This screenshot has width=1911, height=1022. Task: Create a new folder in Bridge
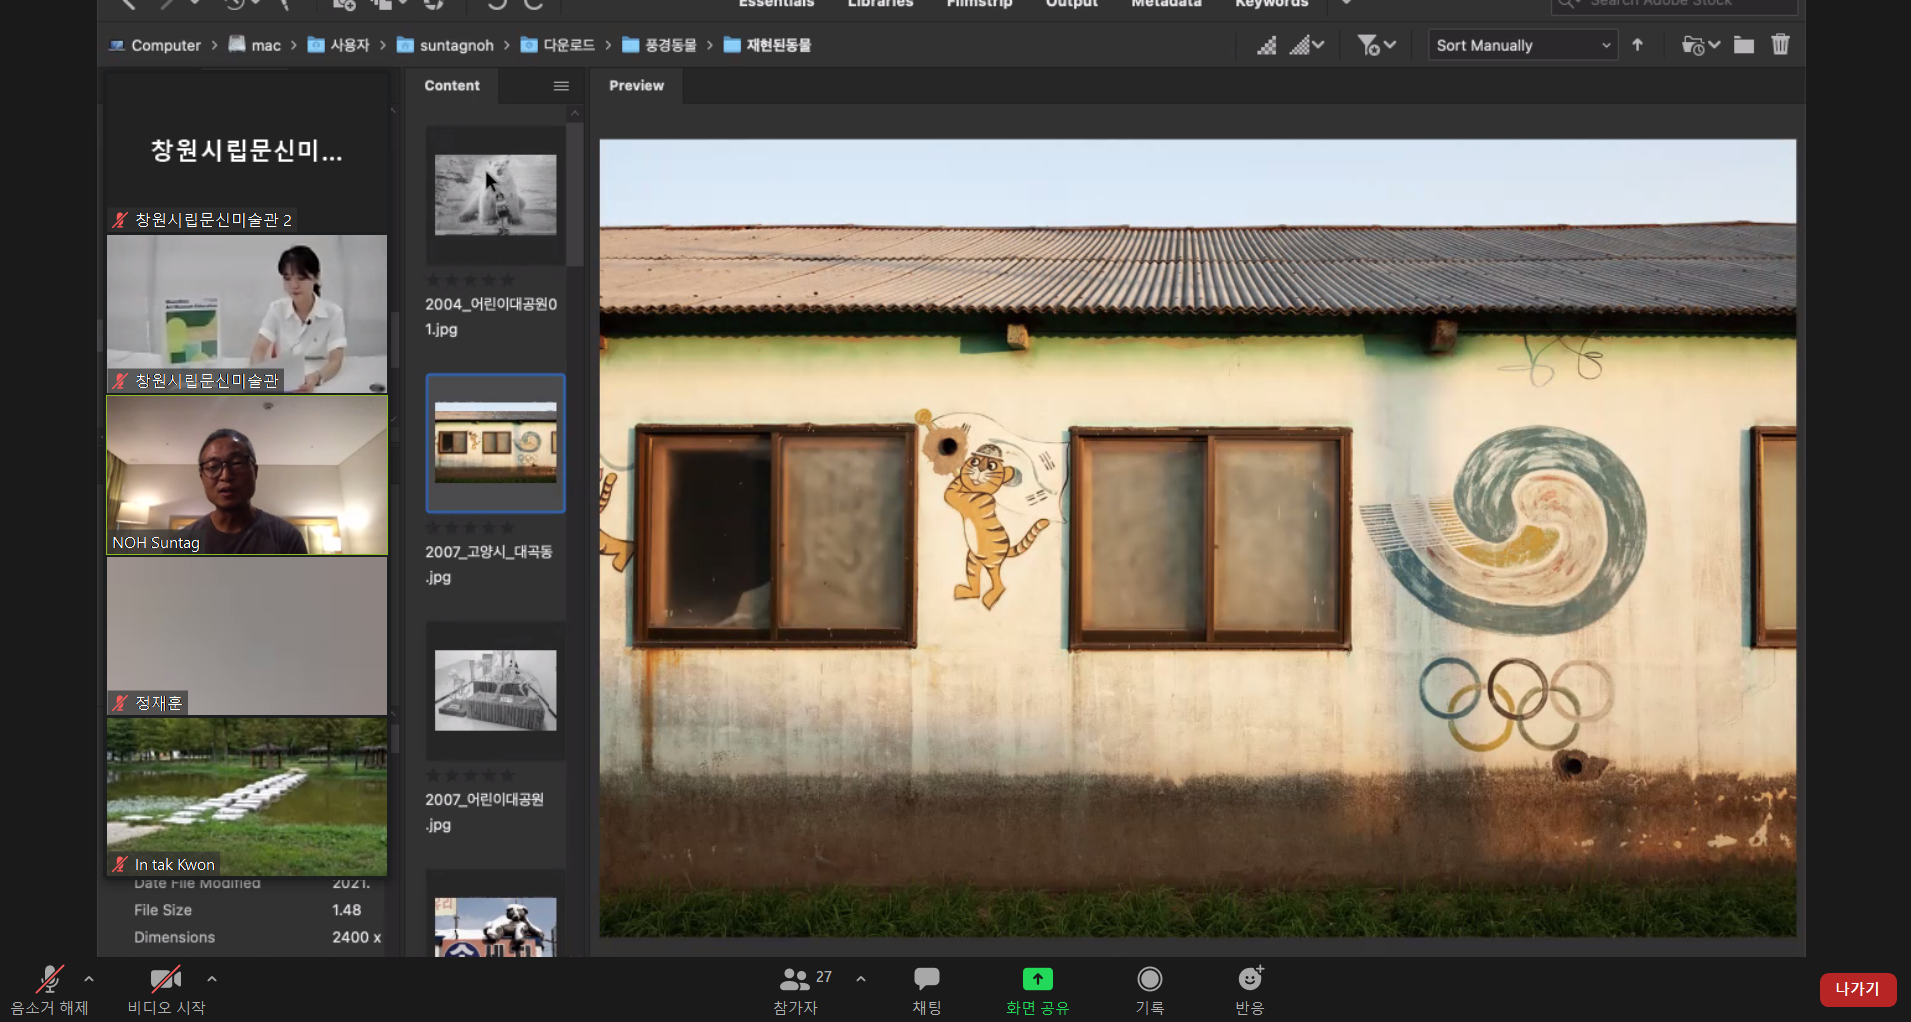pyautogui.click(x=1744, y=45)
